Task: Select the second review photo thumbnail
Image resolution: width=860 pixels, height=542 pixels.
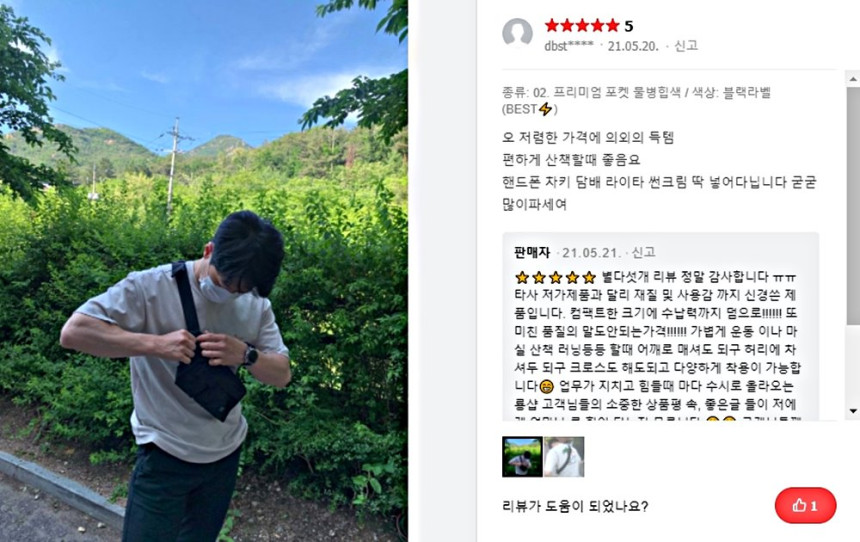Action: click(564, 456)
